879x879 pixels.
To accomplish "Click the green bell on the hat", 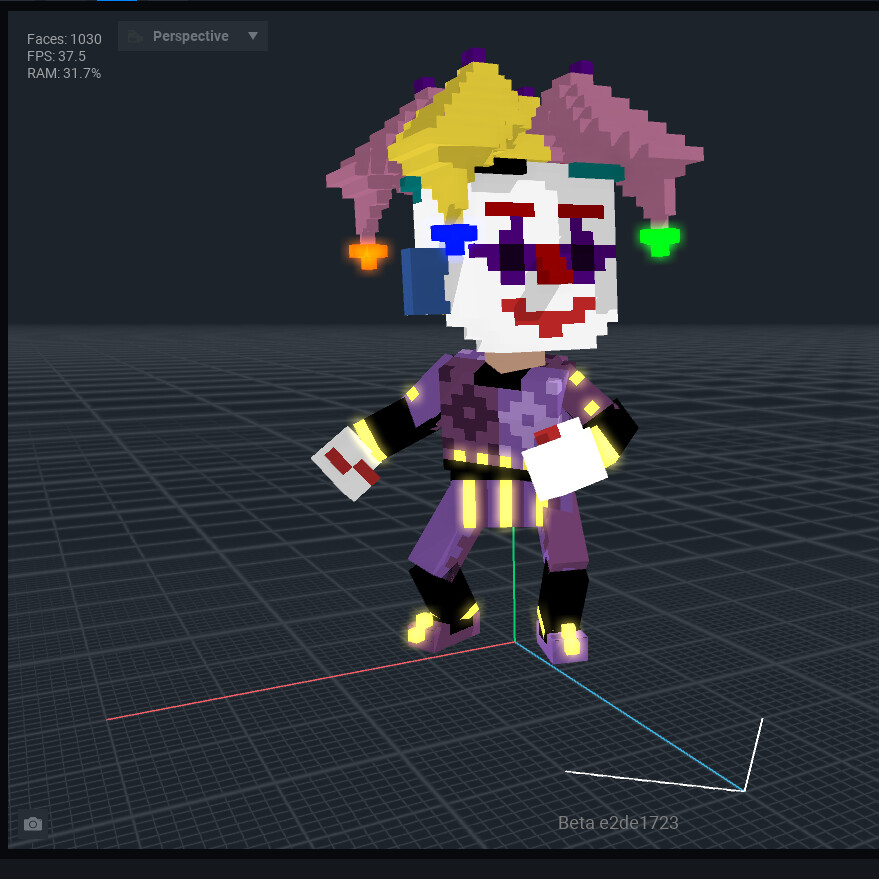I will 658,240.
